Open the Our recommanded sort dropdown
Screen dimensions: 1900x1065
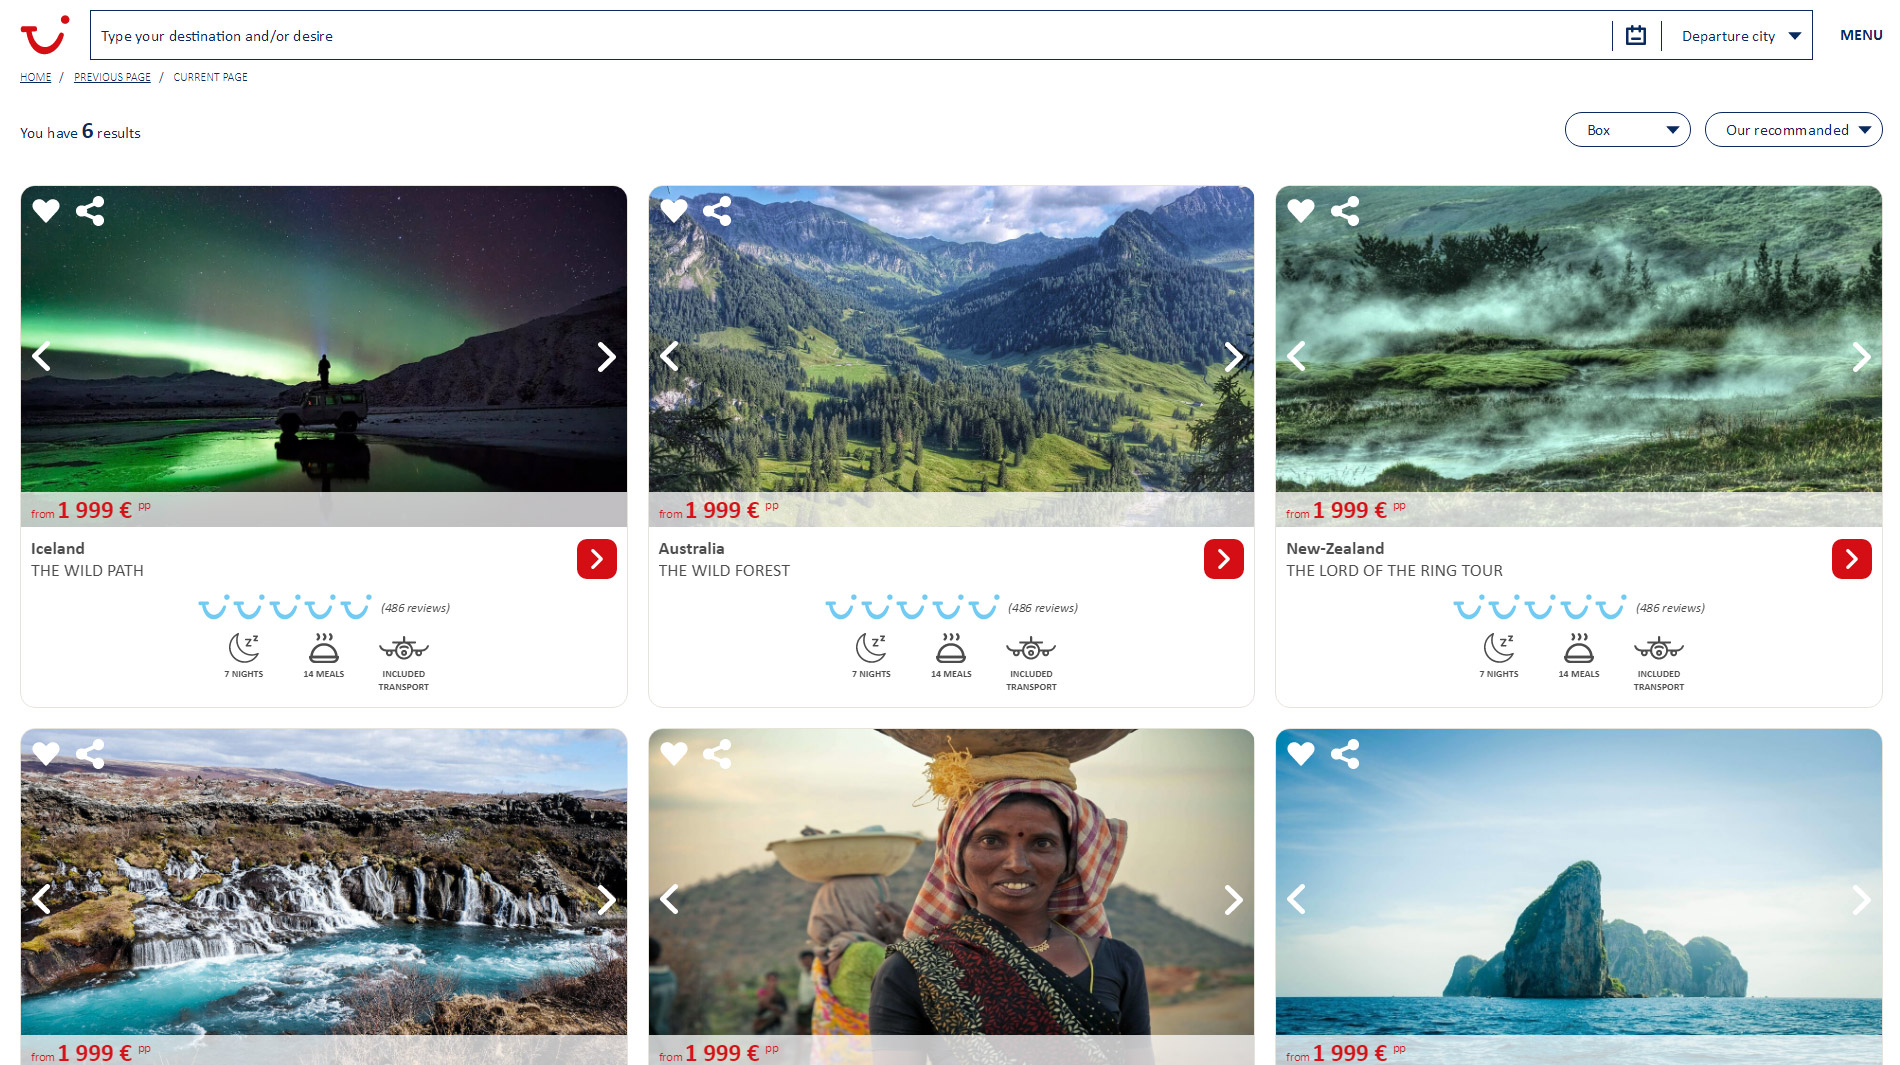tap(1793, 130)
